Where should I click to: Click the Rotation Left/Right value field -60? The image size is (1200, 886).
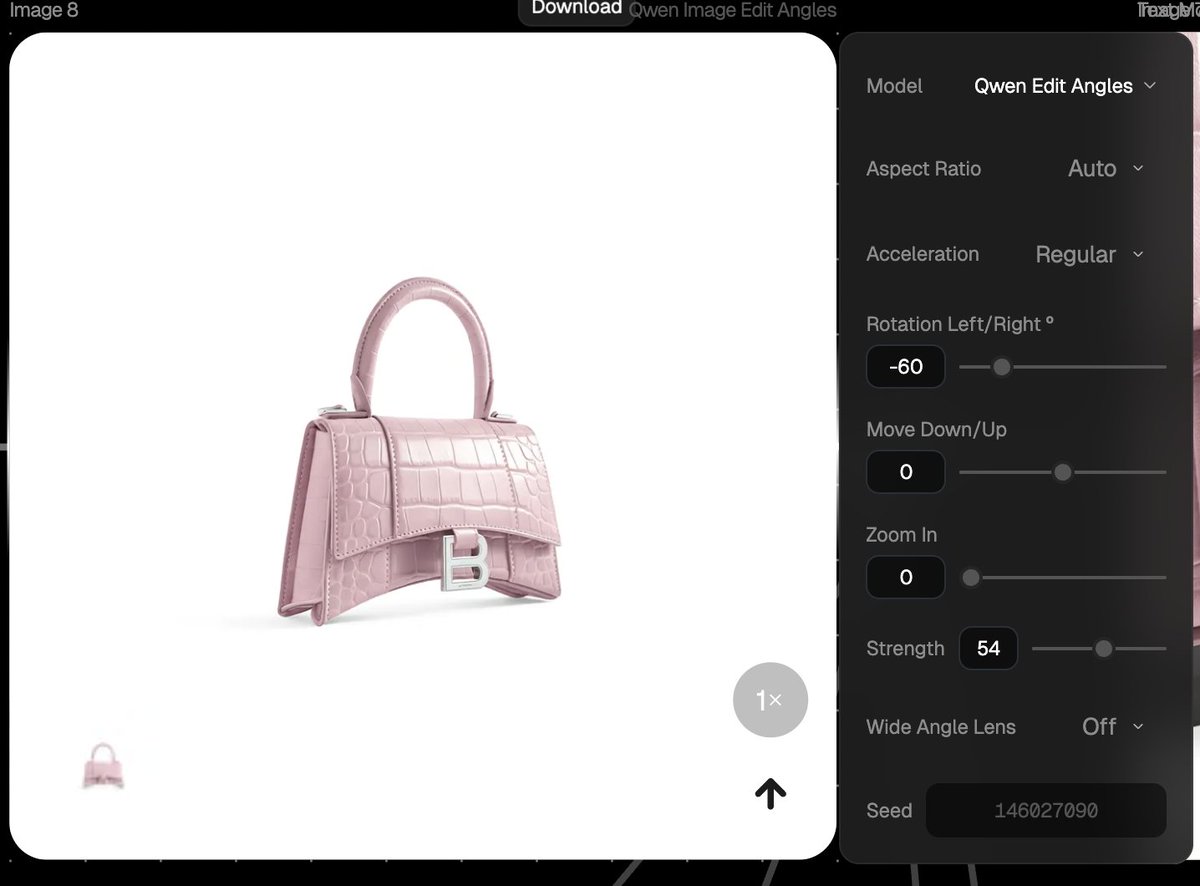point(906,367)
